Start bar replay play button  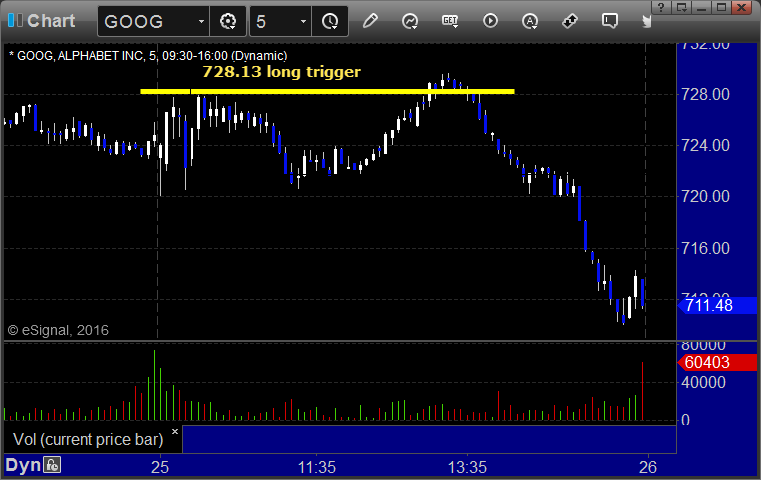point(490,21)
